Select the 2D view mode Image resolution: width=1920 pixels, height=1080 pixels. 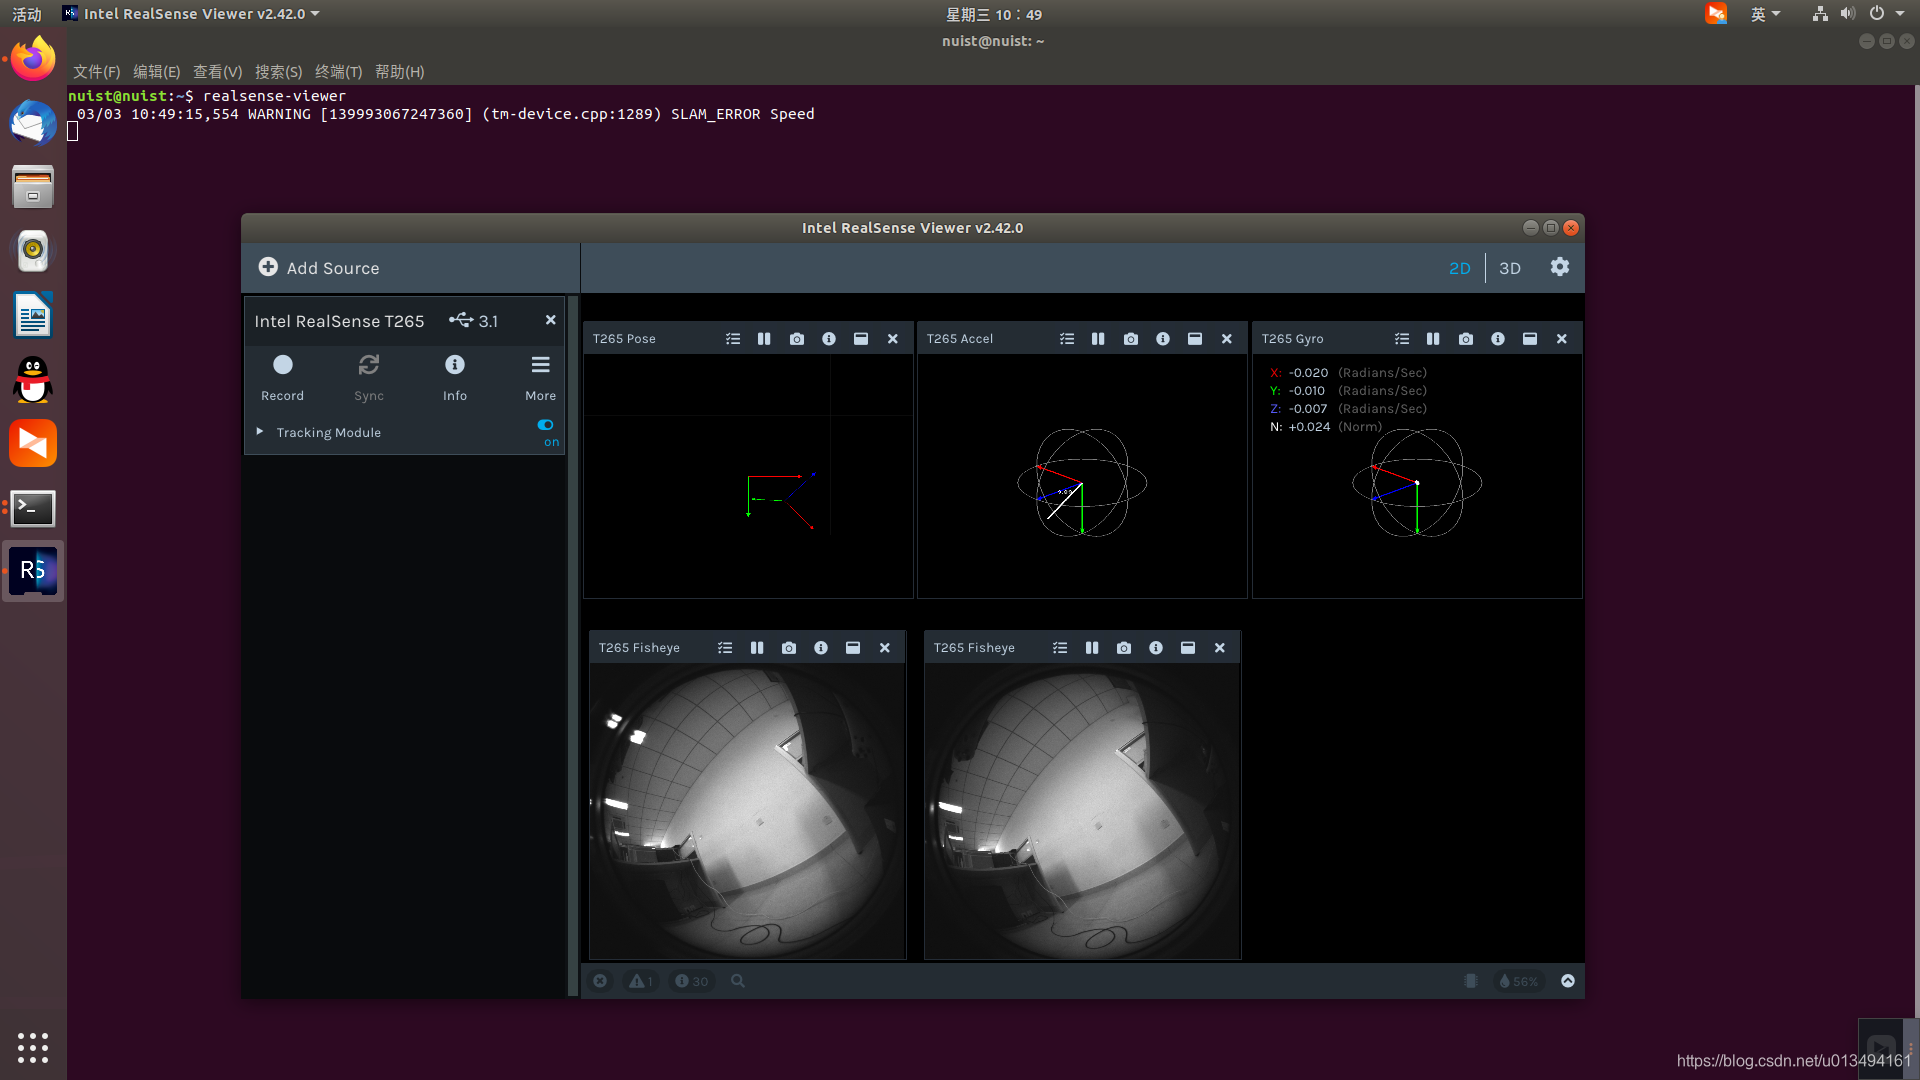[x=1459, y=268]
